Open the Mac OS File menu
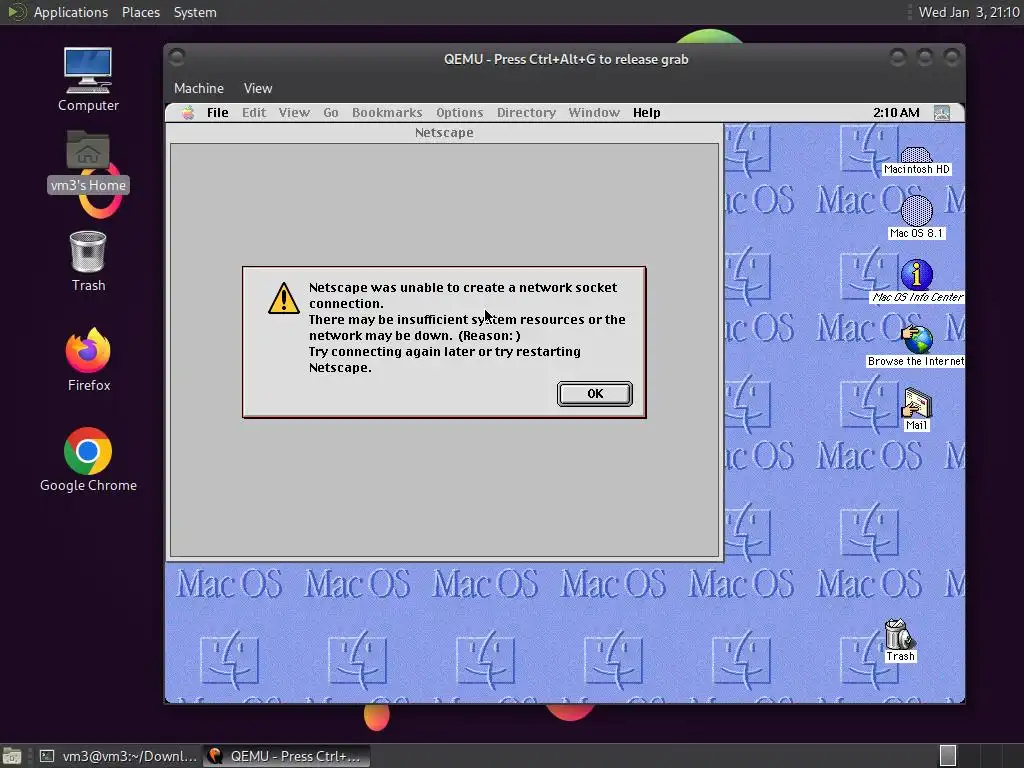 [217, 112]
